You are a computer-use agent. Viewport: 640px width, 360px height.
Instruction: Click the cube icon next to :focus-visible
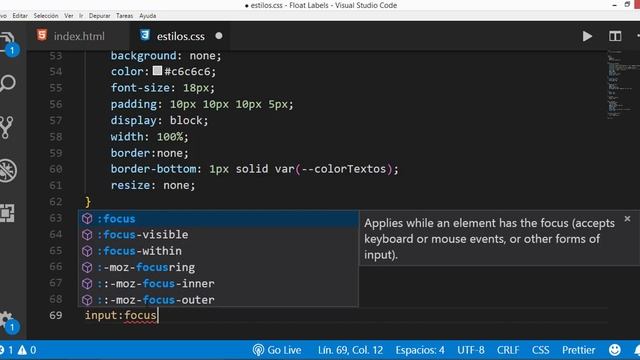(x=87, y=235)
